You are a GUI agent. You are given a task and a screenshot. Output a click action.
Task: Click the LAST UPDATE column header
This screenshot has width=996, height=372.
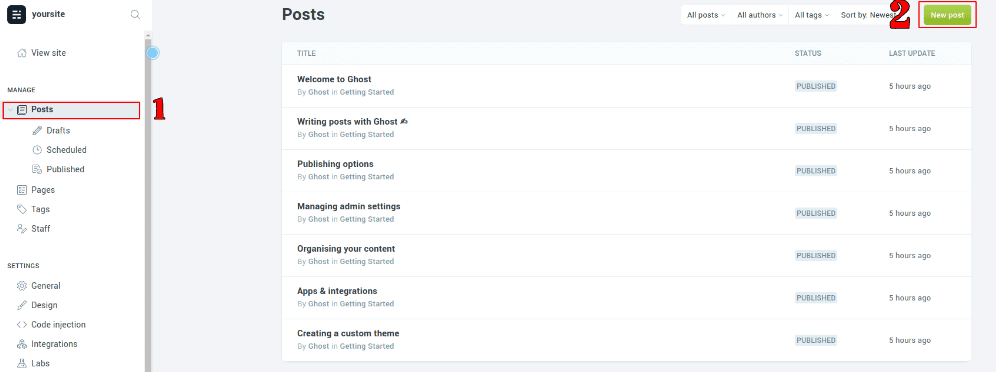(912, 53)
